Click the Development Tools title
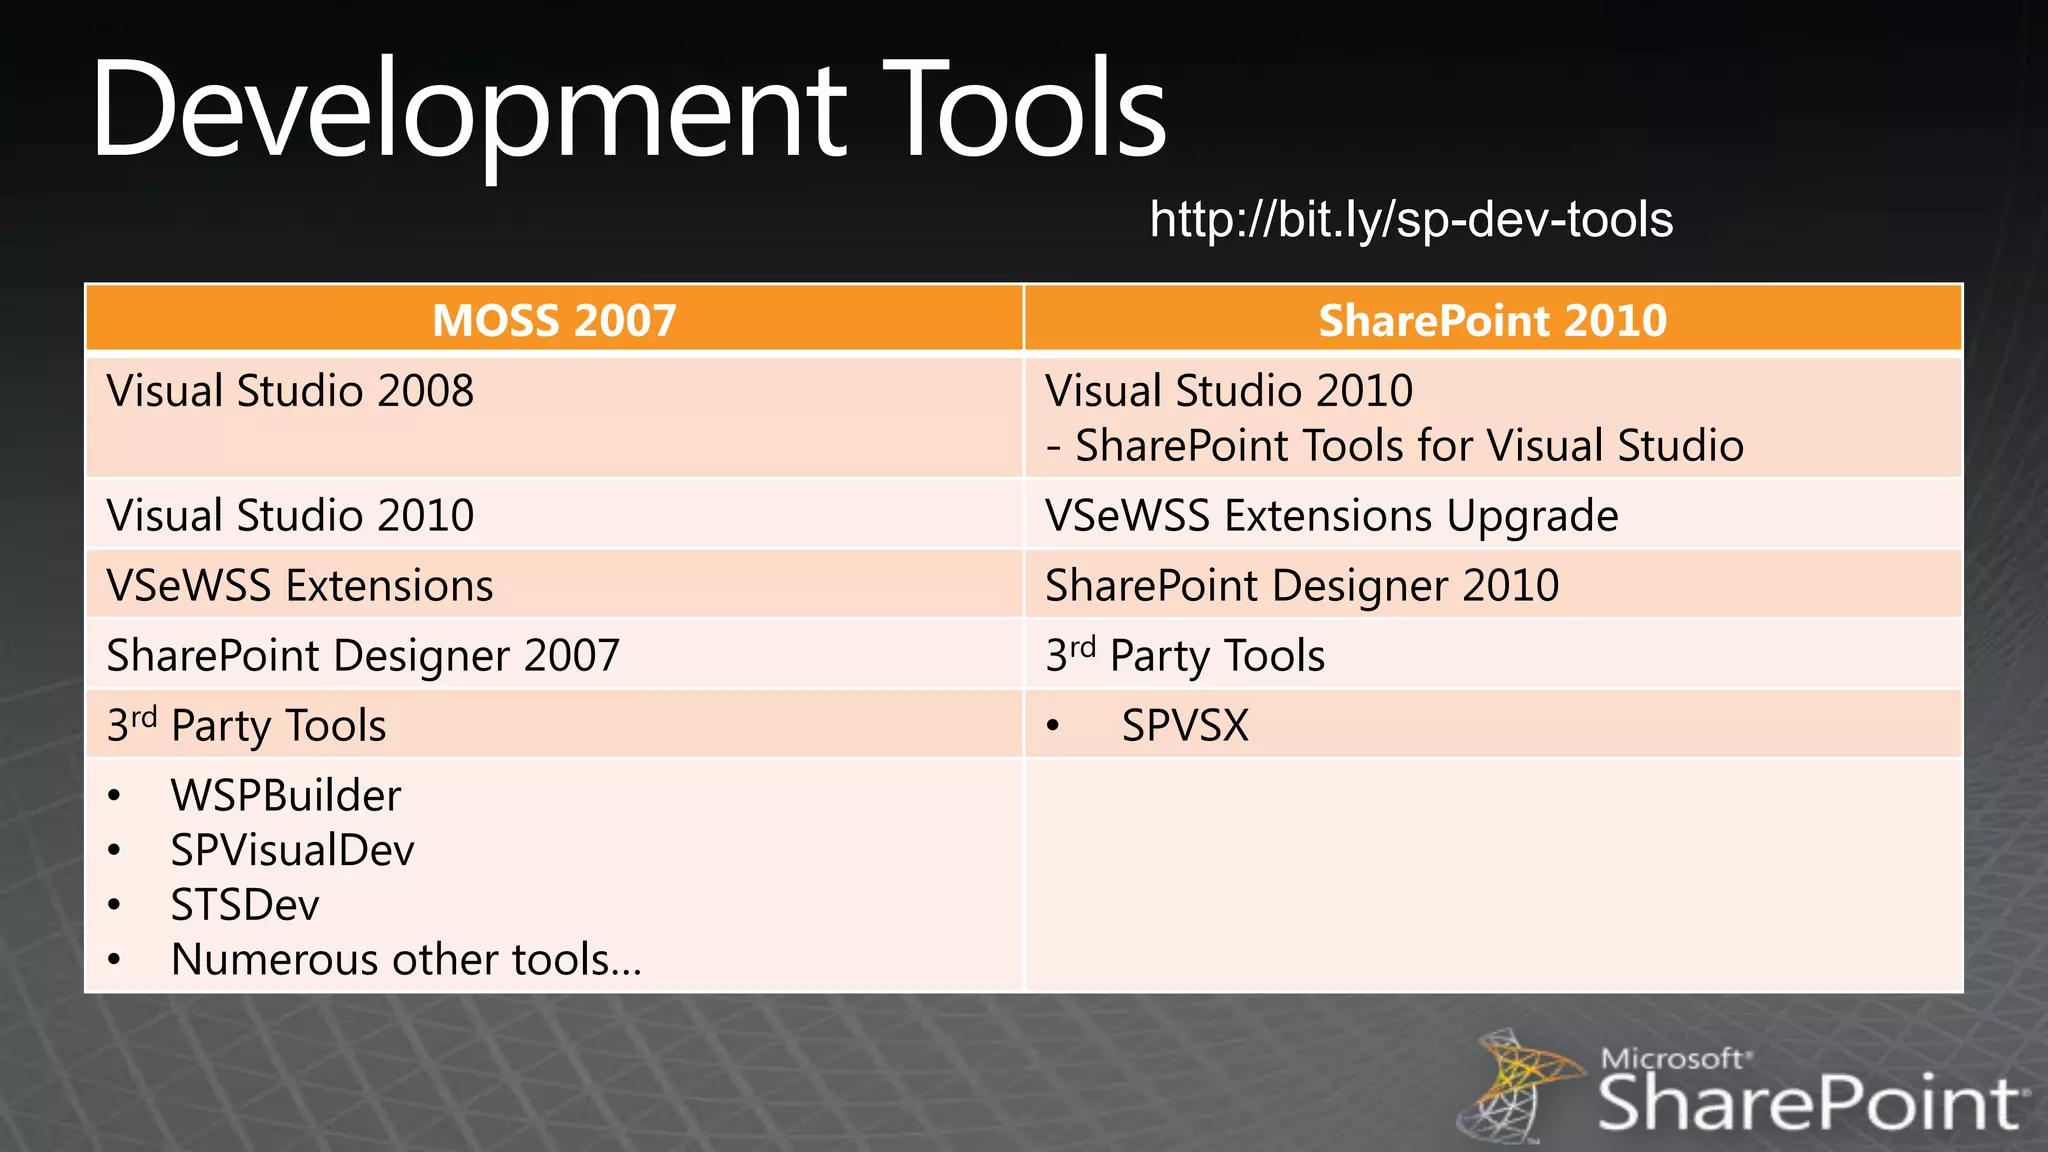This screenshot has height=1152, width=2048. coord(628,109)
